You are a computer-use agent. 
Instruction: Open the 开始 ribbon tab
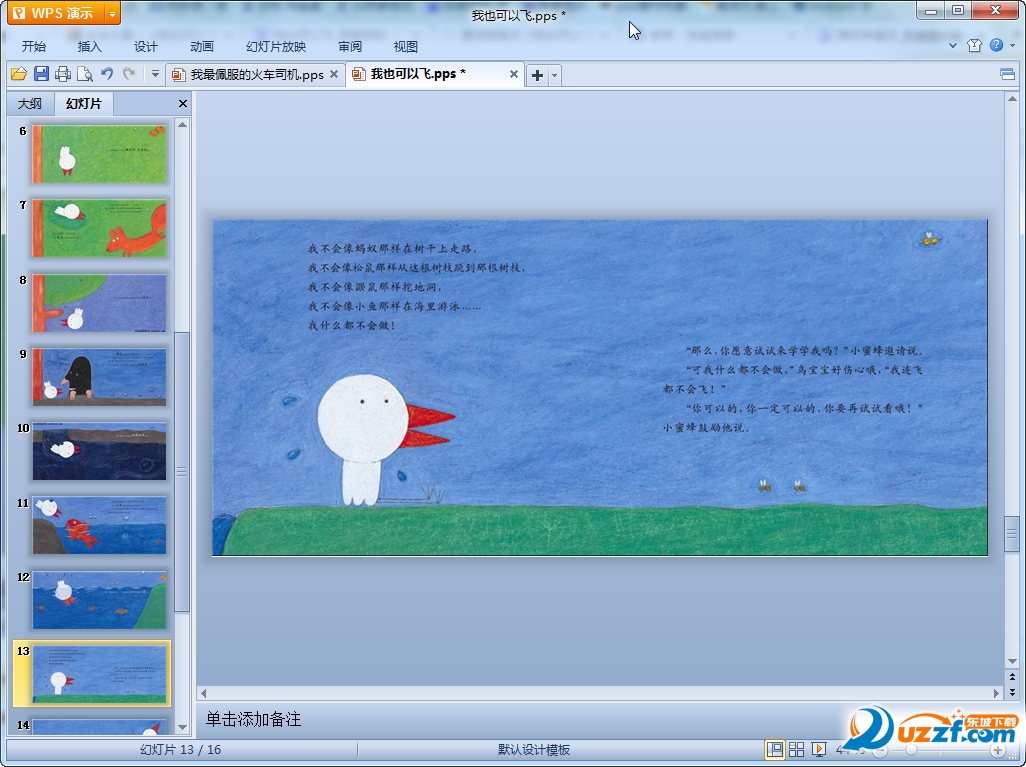33,46
